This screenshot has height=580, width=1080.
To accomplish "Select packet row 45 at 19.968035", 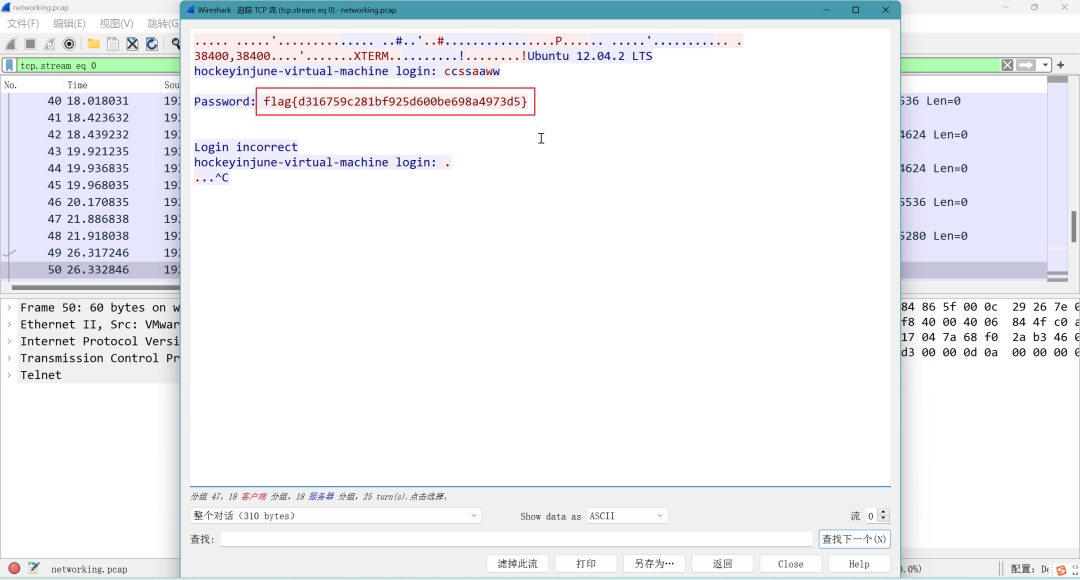I will click(x=90, y=185).
